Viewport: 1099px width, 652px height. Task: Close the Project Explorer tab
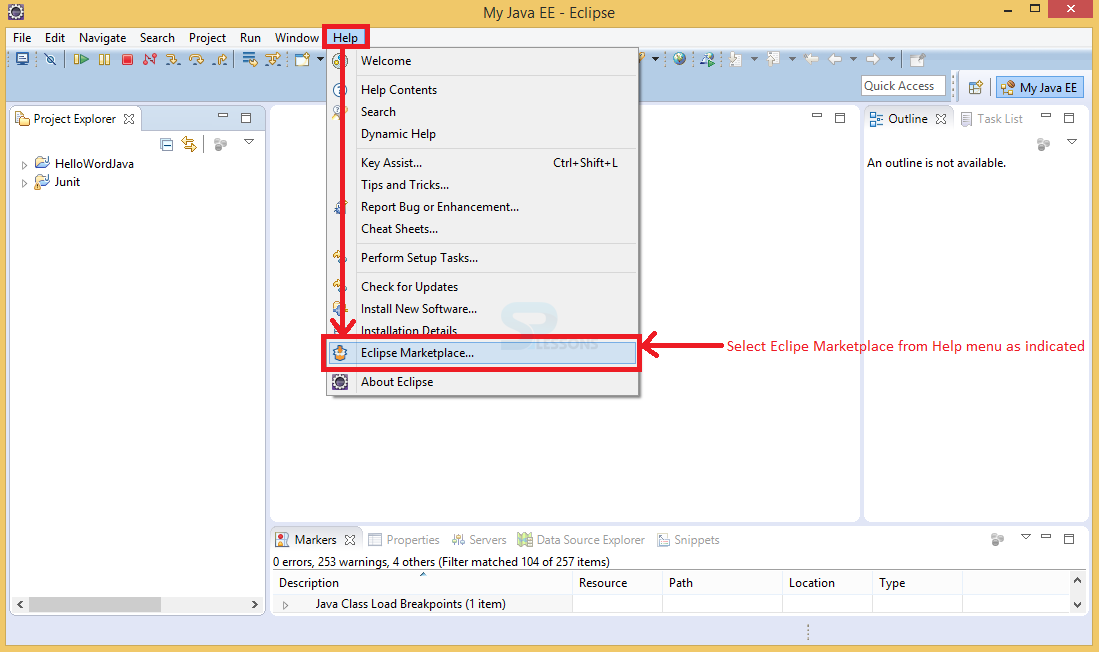coord(129,119)
